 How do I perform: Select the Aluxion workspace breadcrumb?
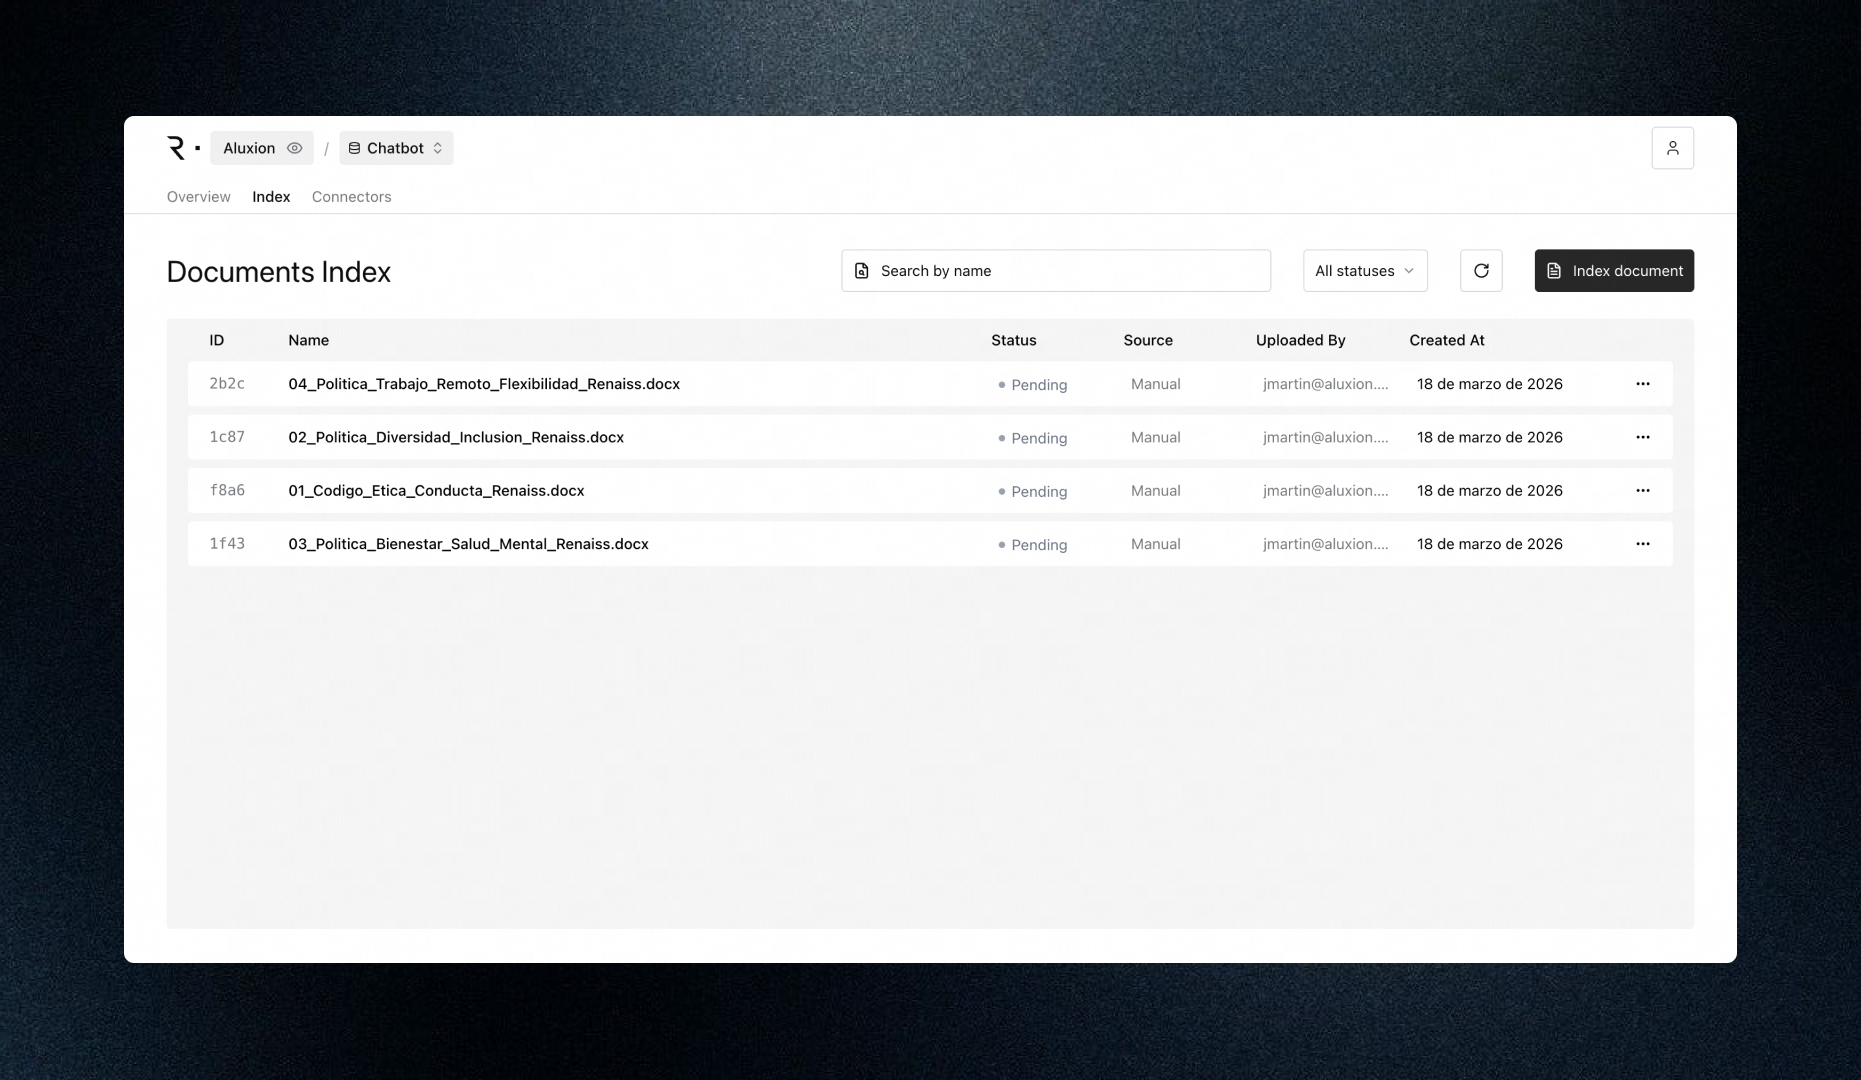[x=248, y=147]
